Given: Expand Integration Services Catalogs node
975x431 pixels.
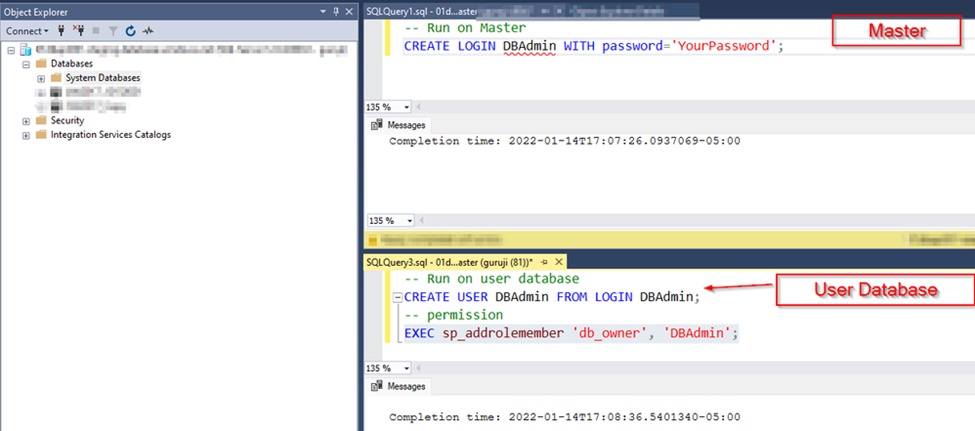Looking at the screenshot, I should coord(26,135).
